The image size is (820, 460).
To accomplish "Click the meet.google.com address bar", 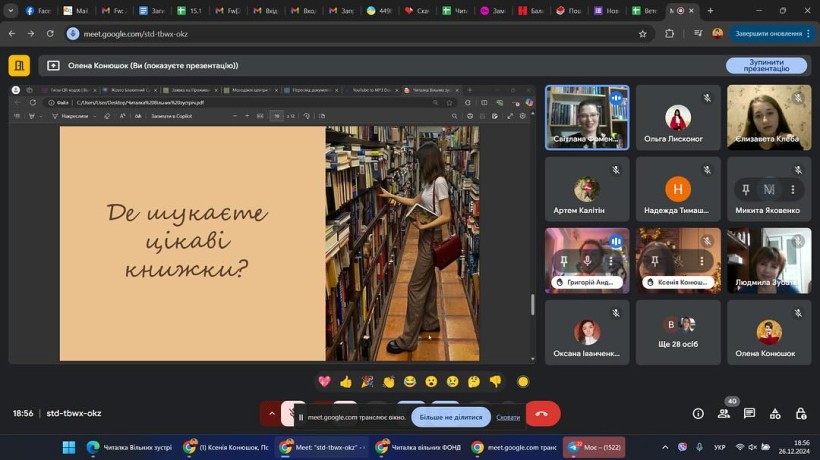I will pos(356,33).
